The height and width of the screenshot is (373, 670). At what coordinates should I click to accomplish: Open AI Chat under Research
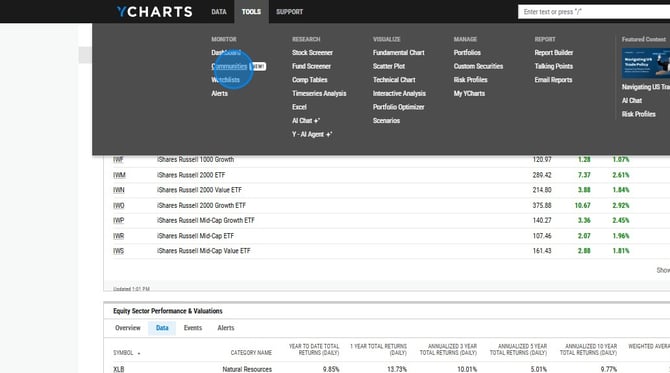click(x=306, y=121)
